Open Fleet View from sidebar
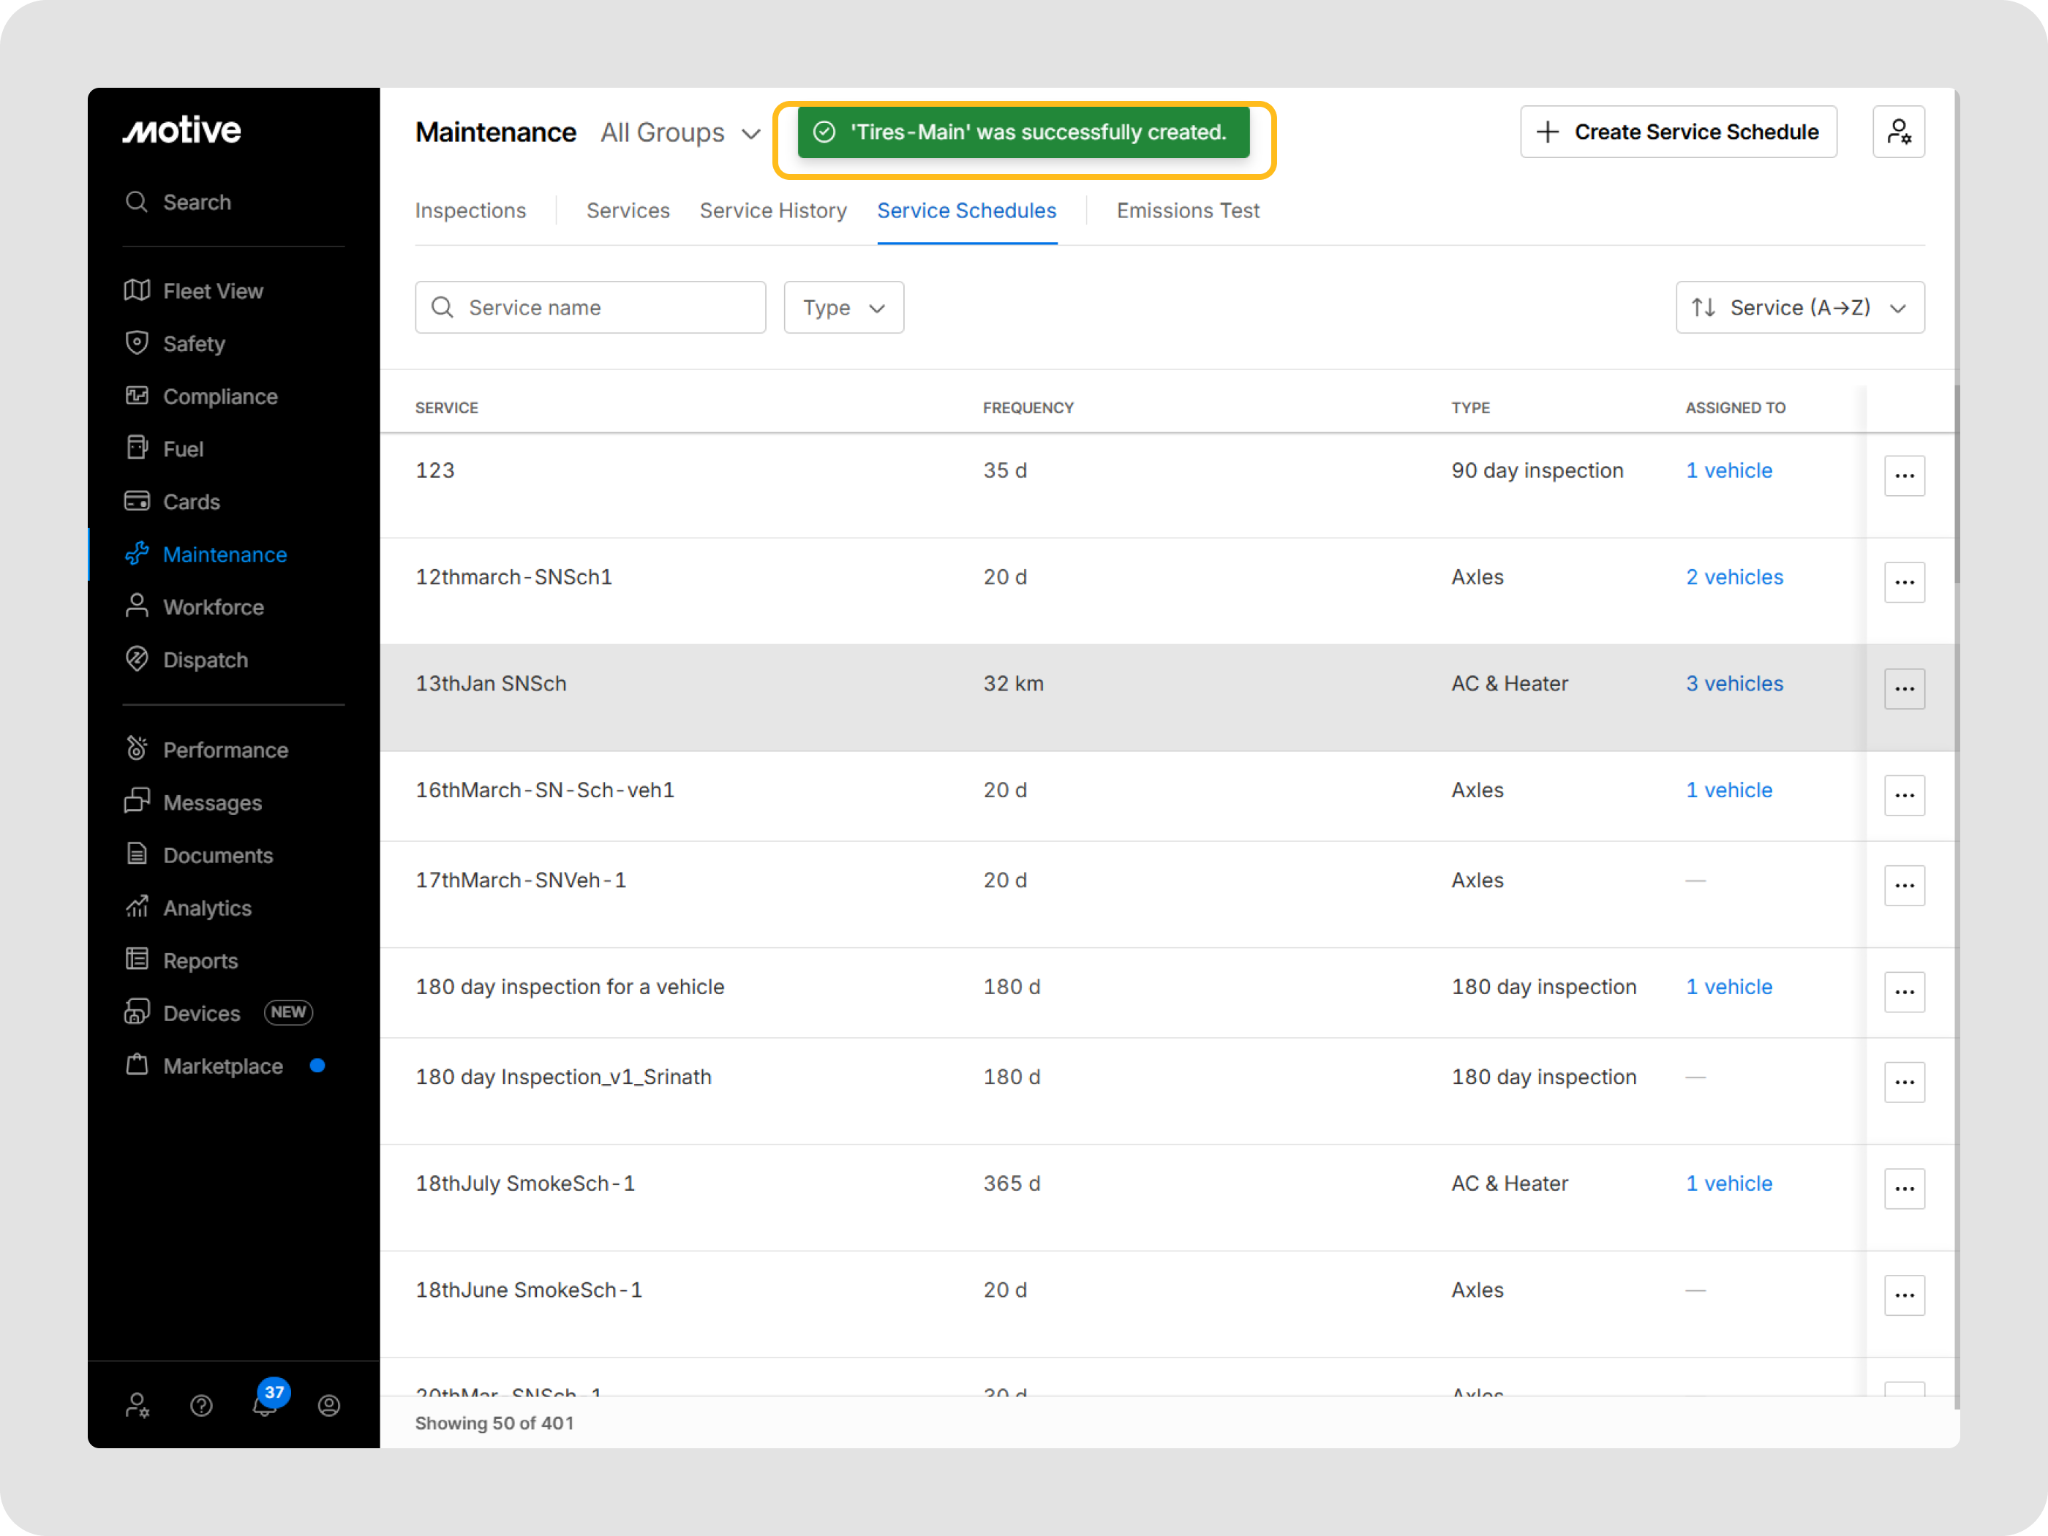This screenshot has height=1536, width=2048. [x=212, y=291]
